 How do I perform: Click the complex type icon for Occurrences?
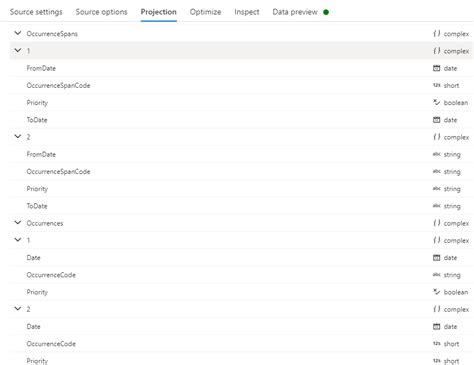[x=437, y=223]
